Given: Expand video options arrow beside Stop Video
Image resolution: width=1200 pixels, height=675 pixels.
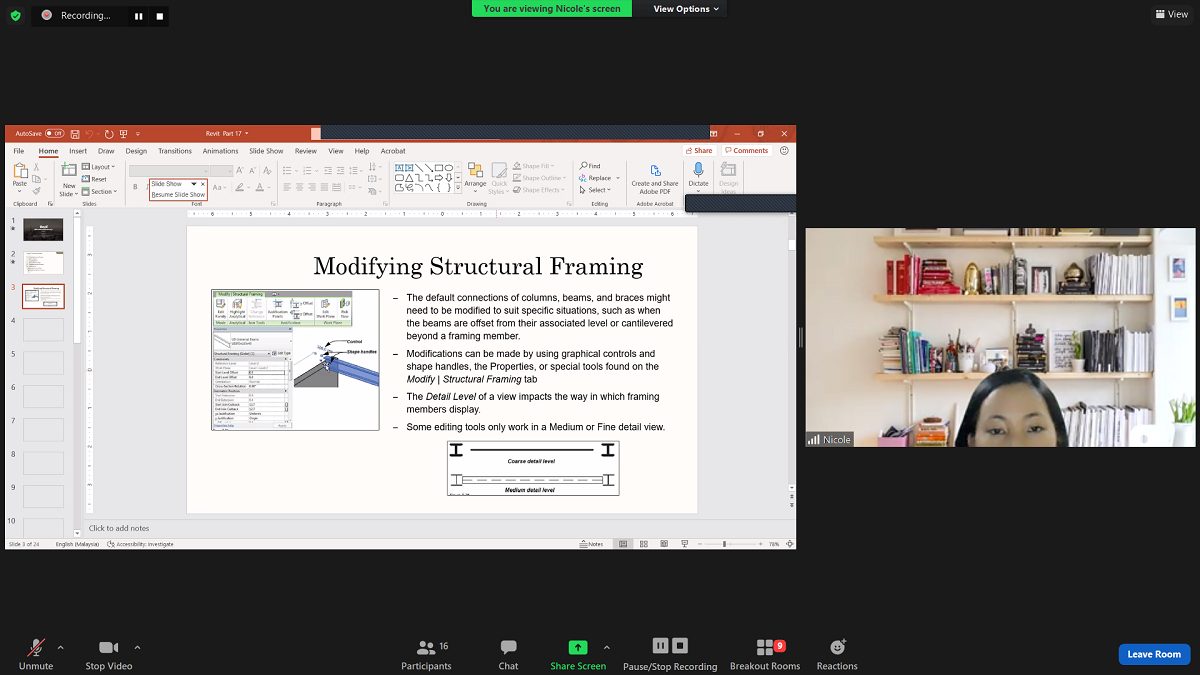Looking at the screenshot, I should (x=137, y=647).
